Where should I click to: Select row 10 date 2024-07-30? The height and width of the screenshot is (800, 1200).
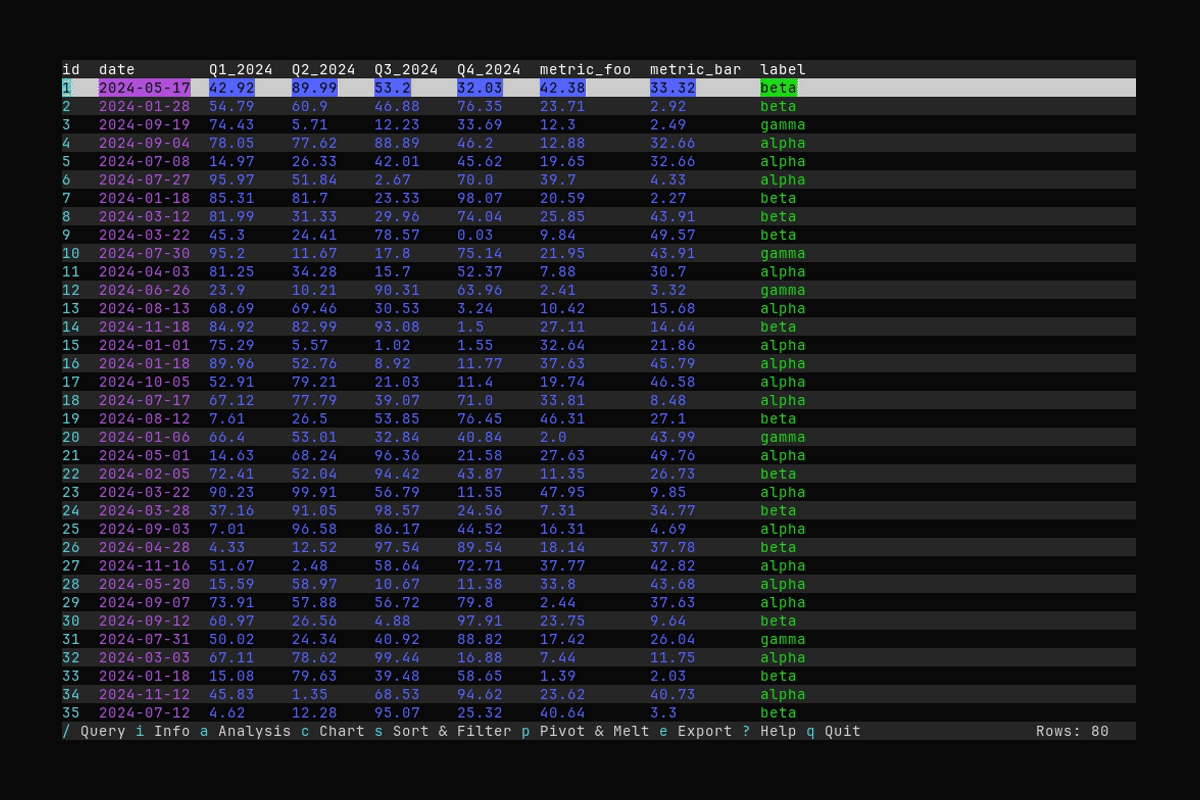click(x=144, y=253)
